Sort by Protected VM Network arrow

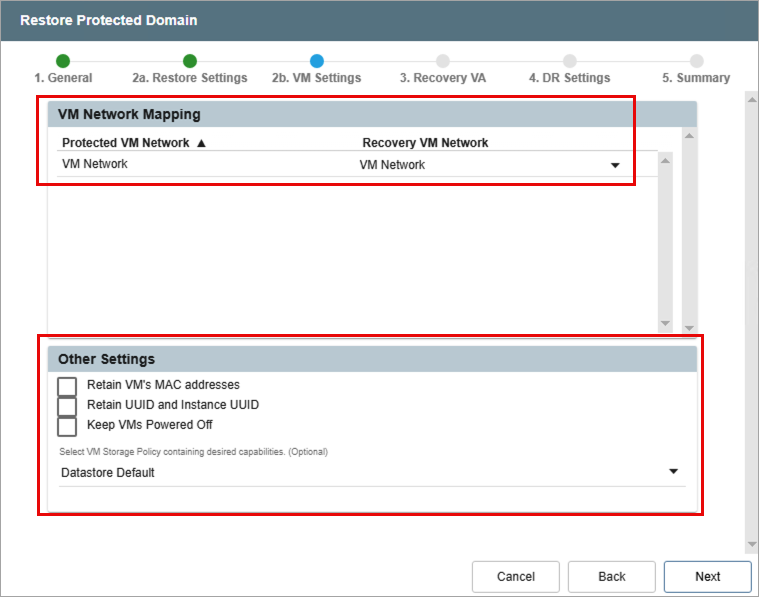(x=201, y=143)
